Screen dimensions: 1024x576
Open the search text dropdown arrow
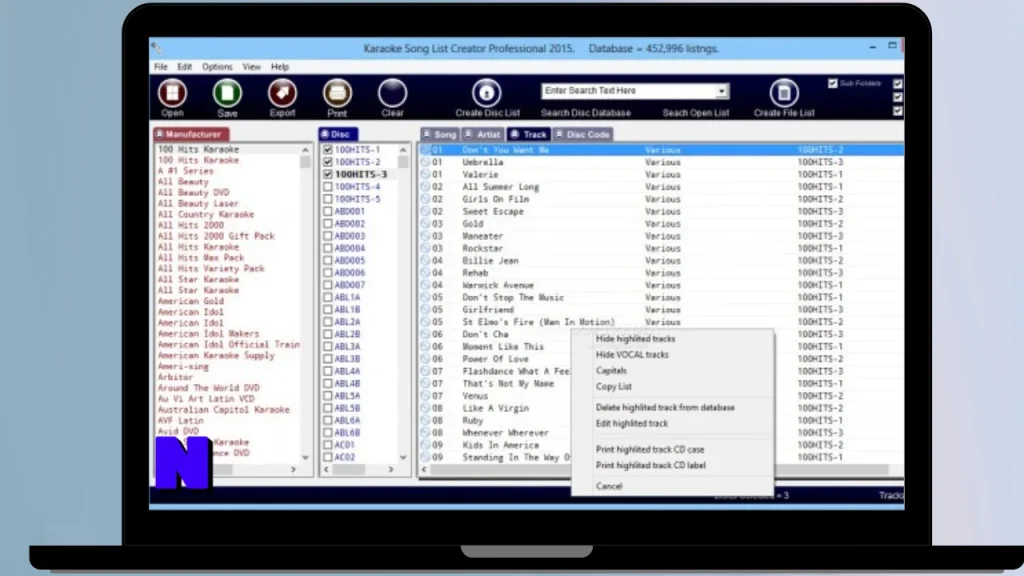722,91
